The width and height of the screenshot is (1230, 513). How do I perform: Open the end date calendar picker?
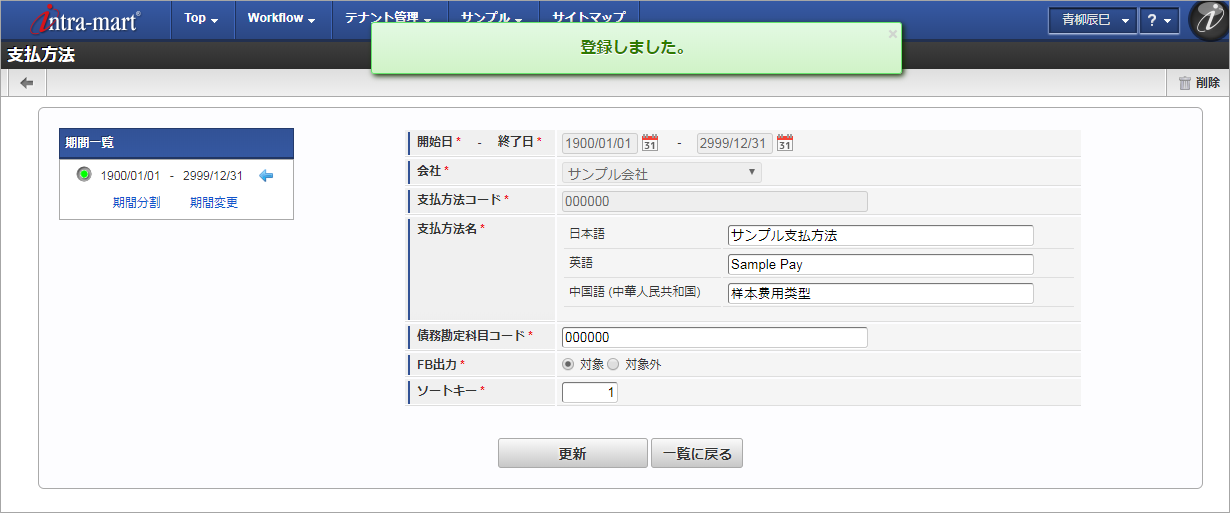pyautogui.click(x=785, y=142)
